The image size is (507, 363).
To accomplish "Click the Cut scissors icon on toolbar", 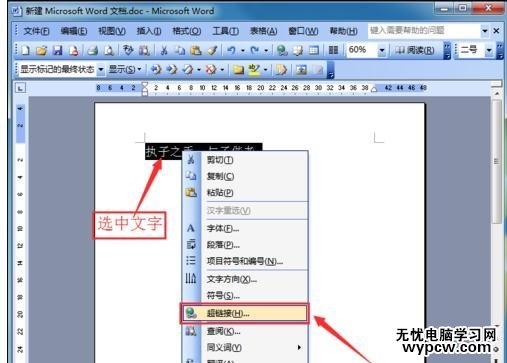I will [x=164, y=50].
